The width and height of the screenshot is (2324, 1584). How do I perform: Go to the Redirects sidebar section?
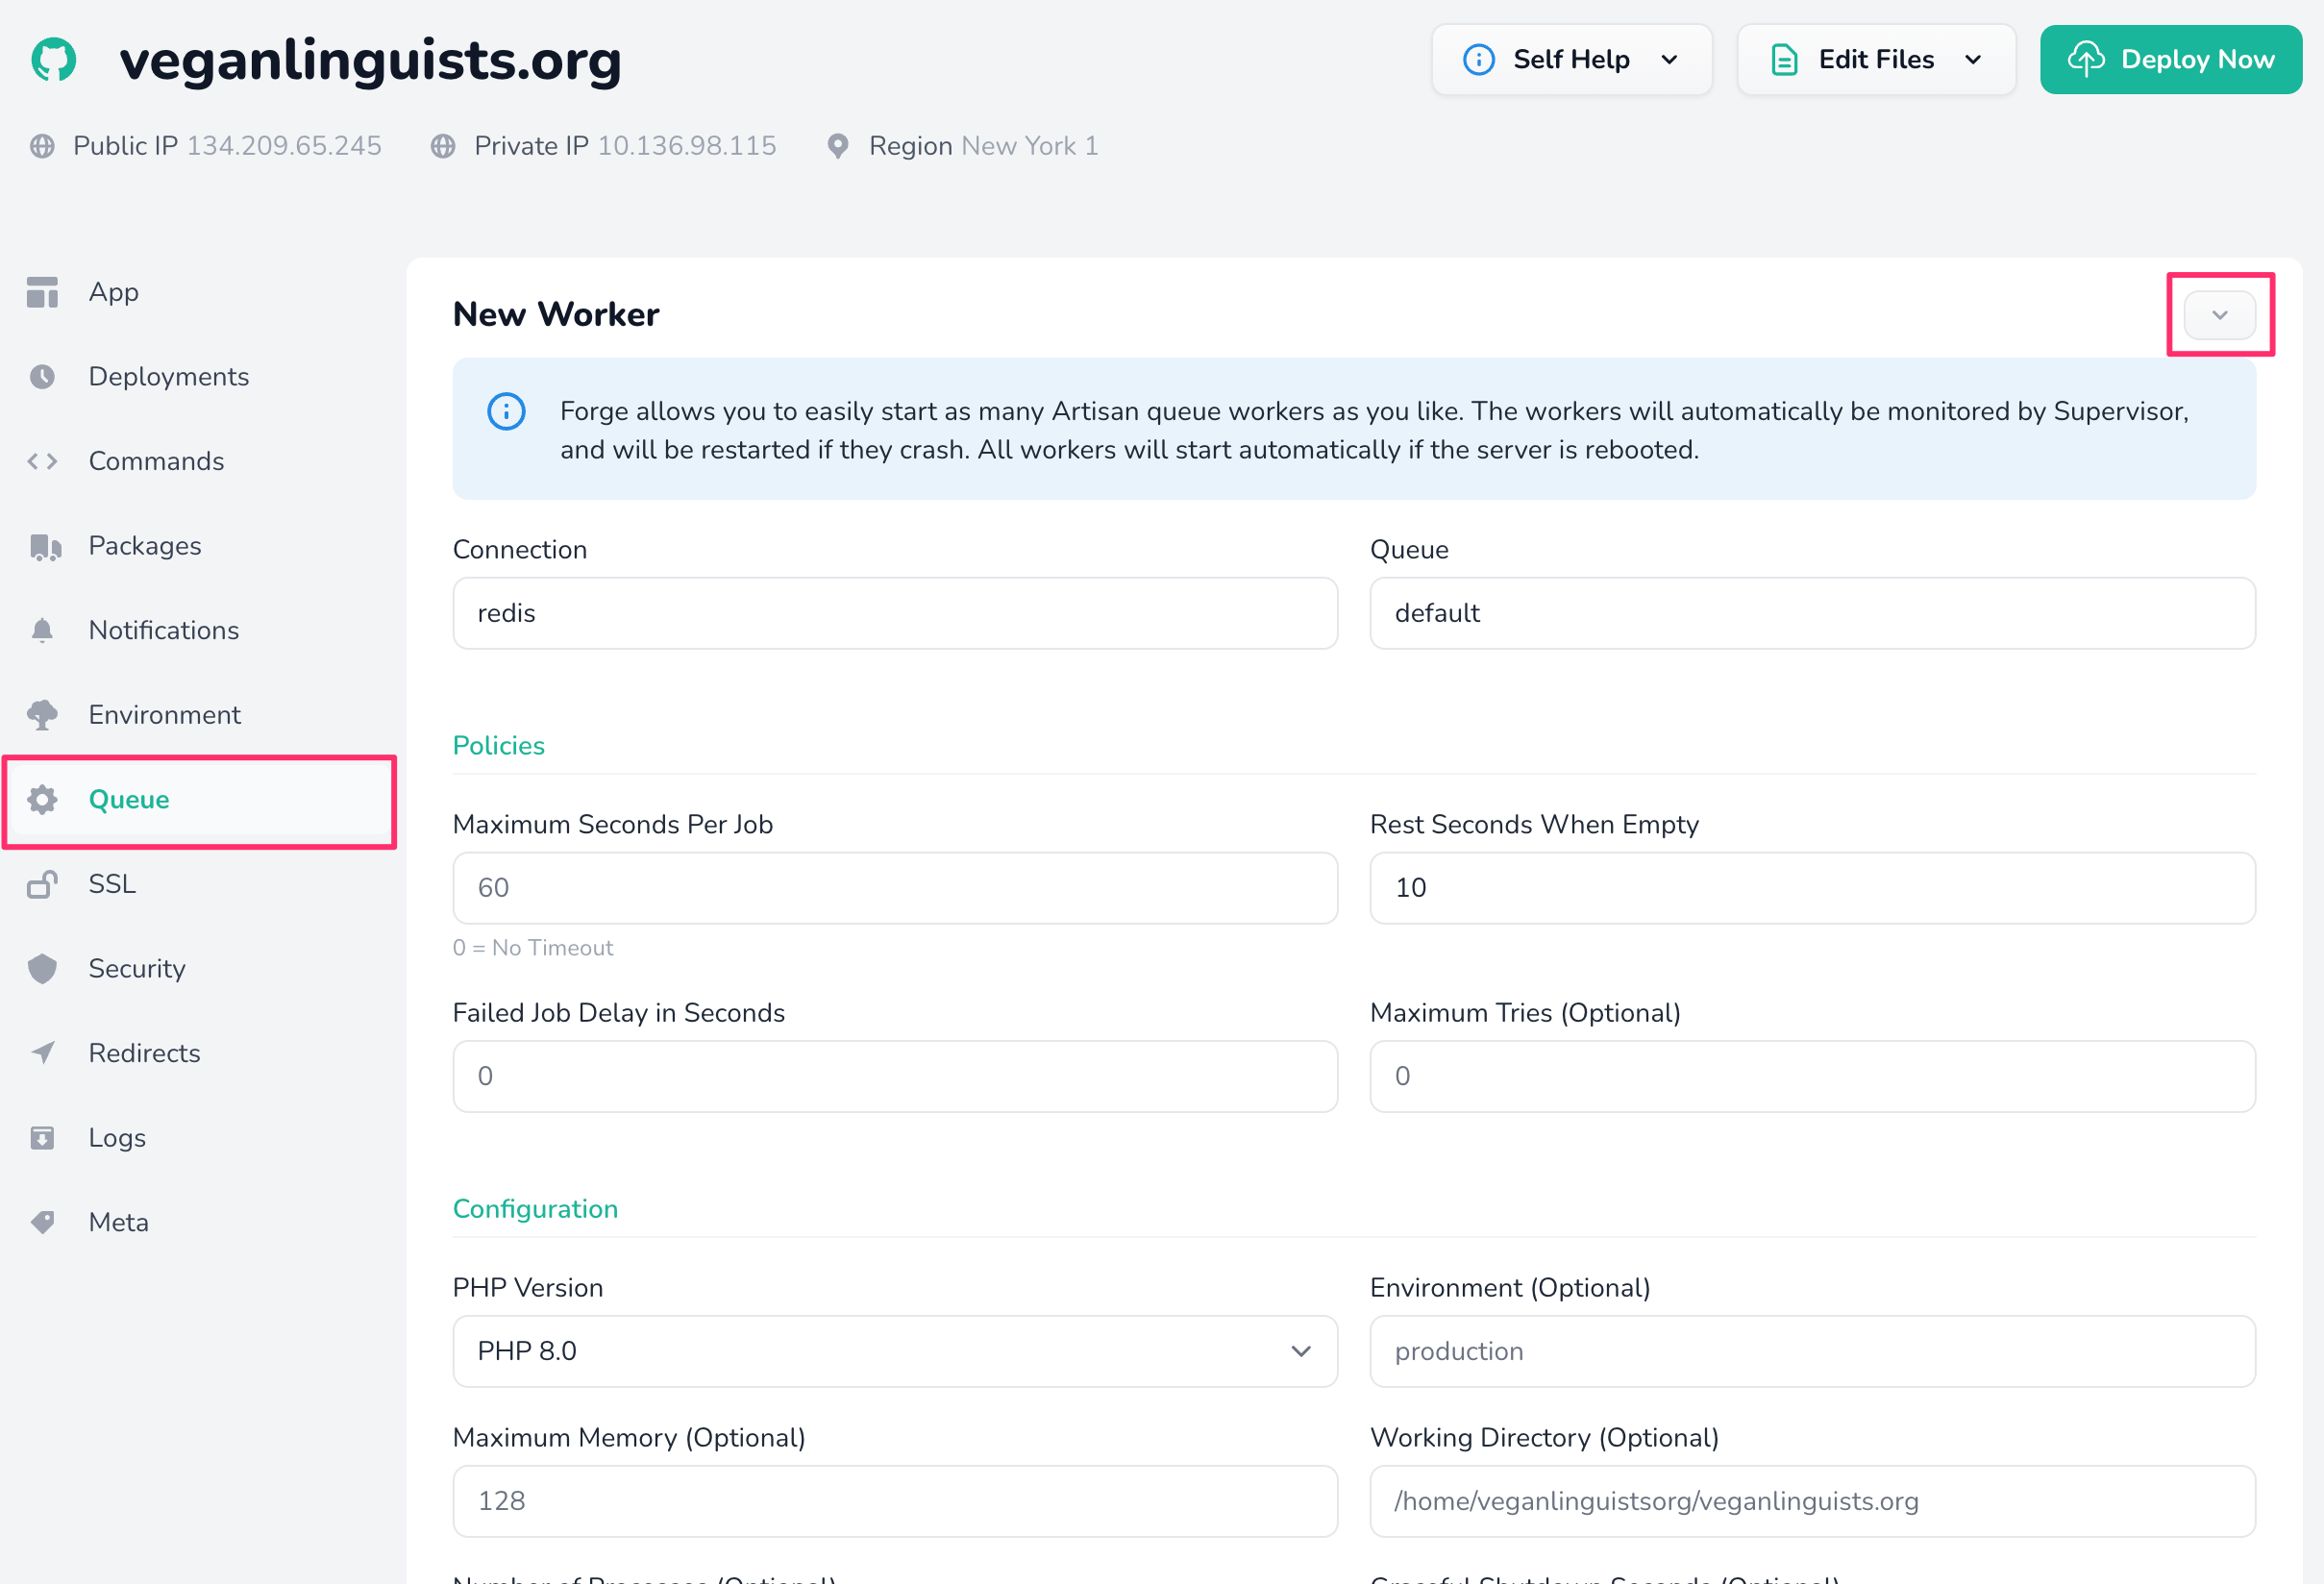tap(145, 1053)
